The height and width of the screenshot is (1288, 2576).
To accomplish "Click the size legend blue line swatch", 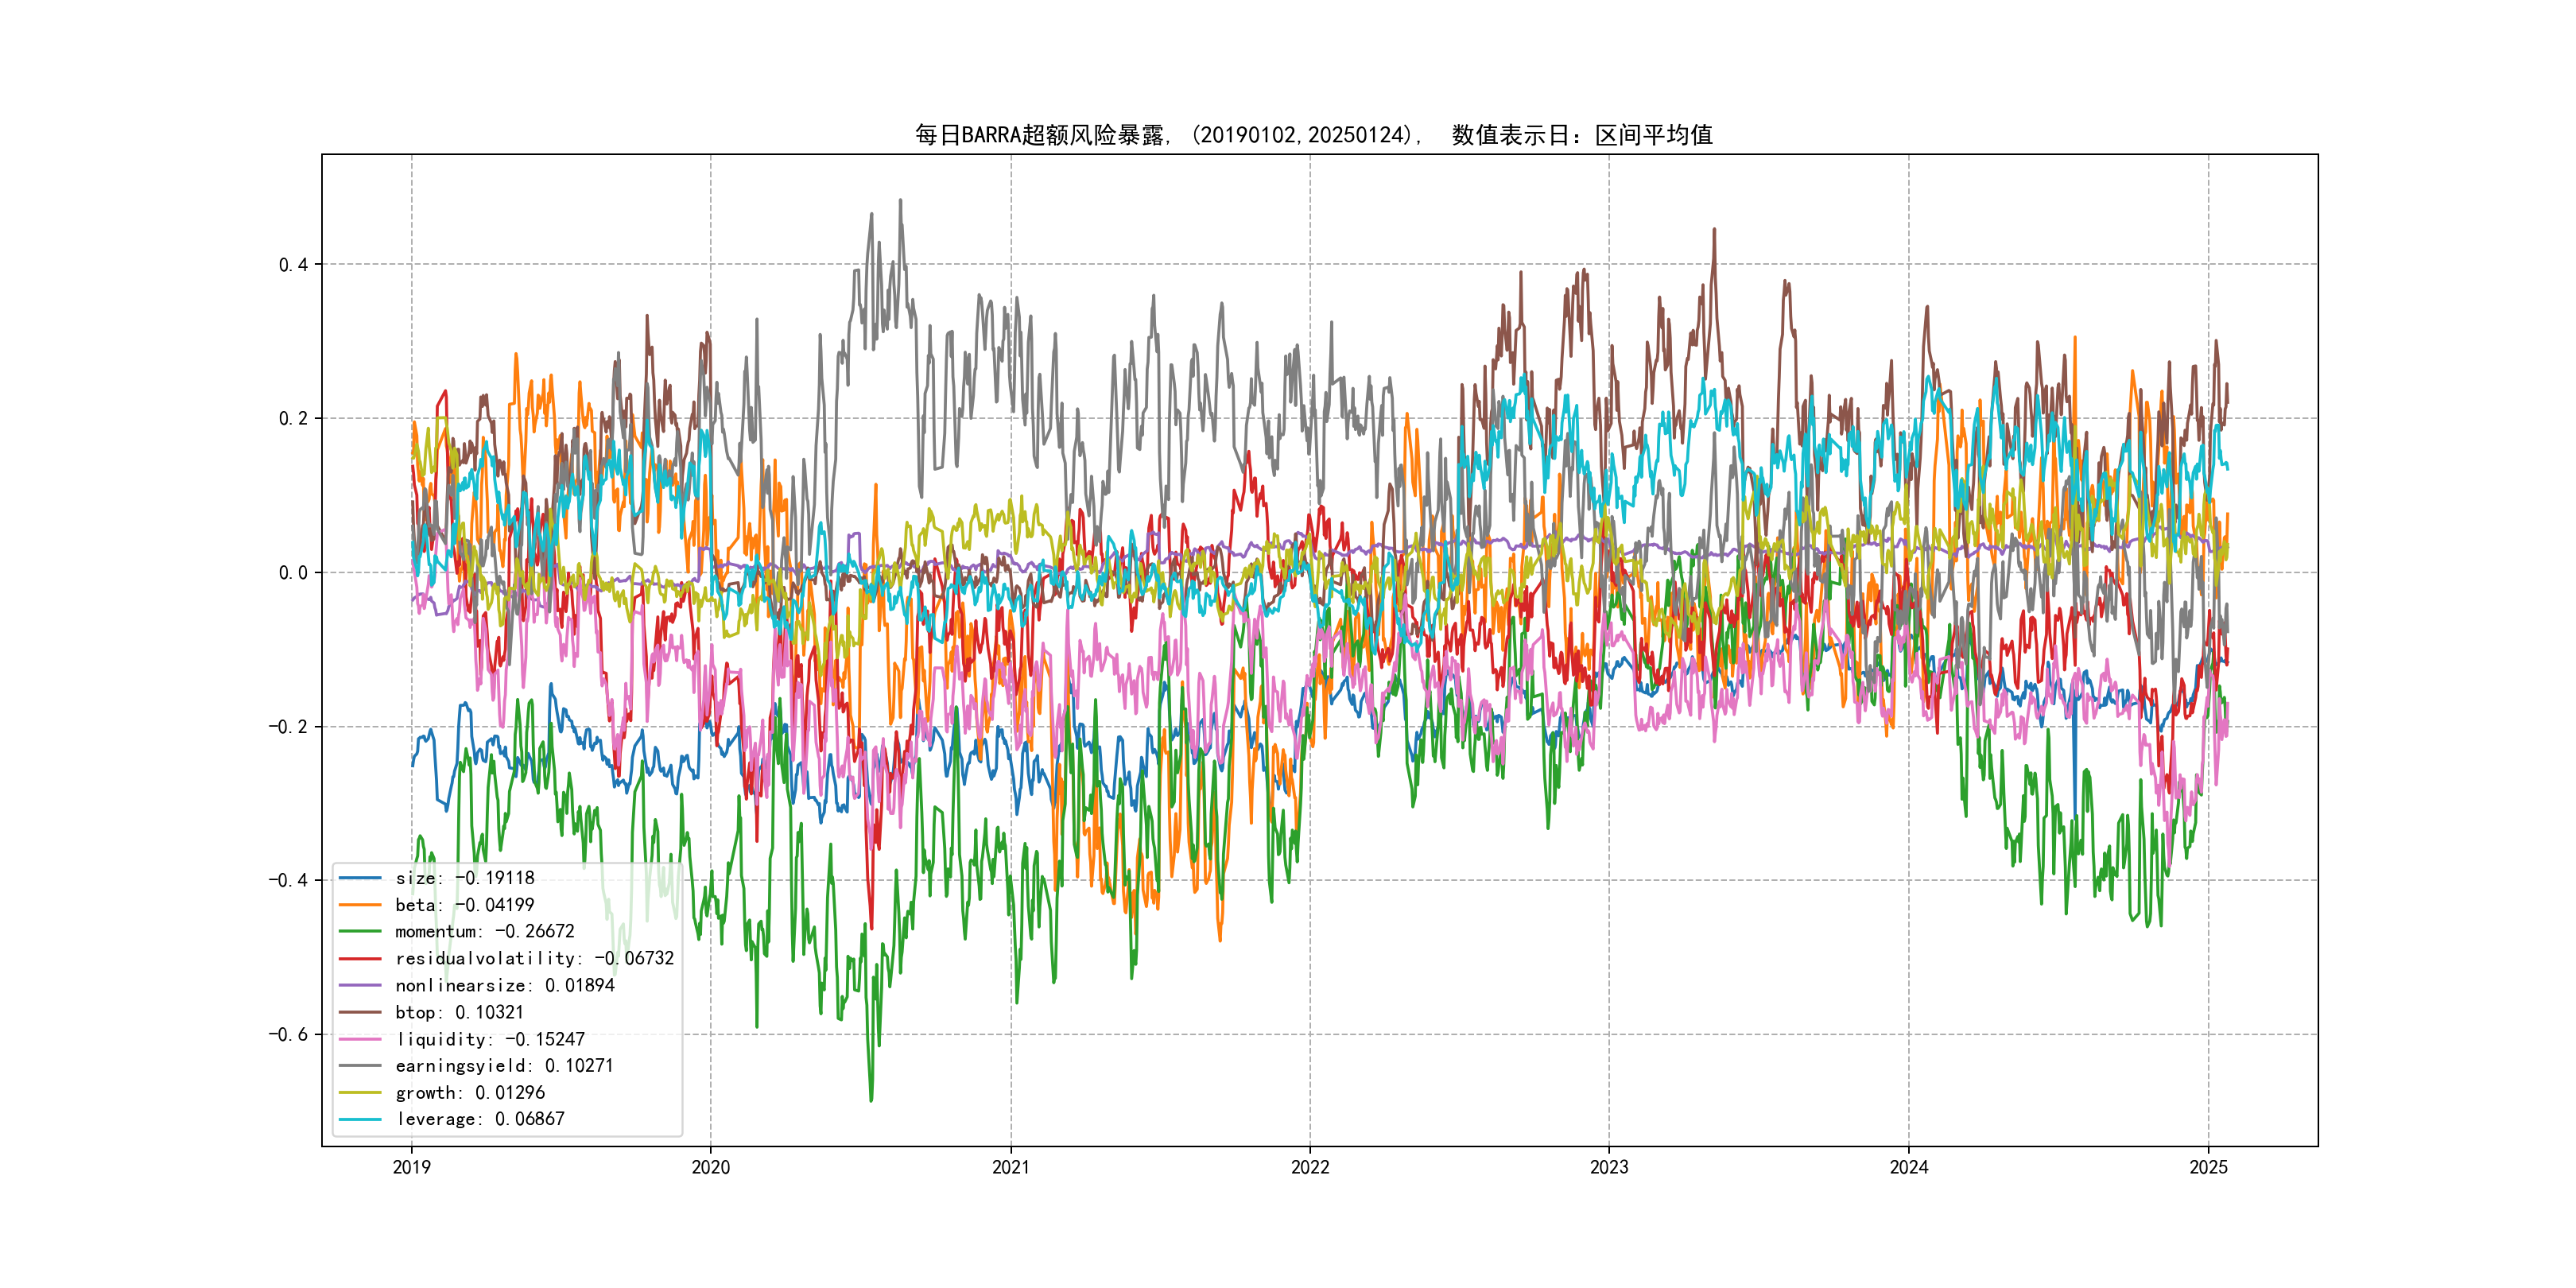I will tap(360, 878).
